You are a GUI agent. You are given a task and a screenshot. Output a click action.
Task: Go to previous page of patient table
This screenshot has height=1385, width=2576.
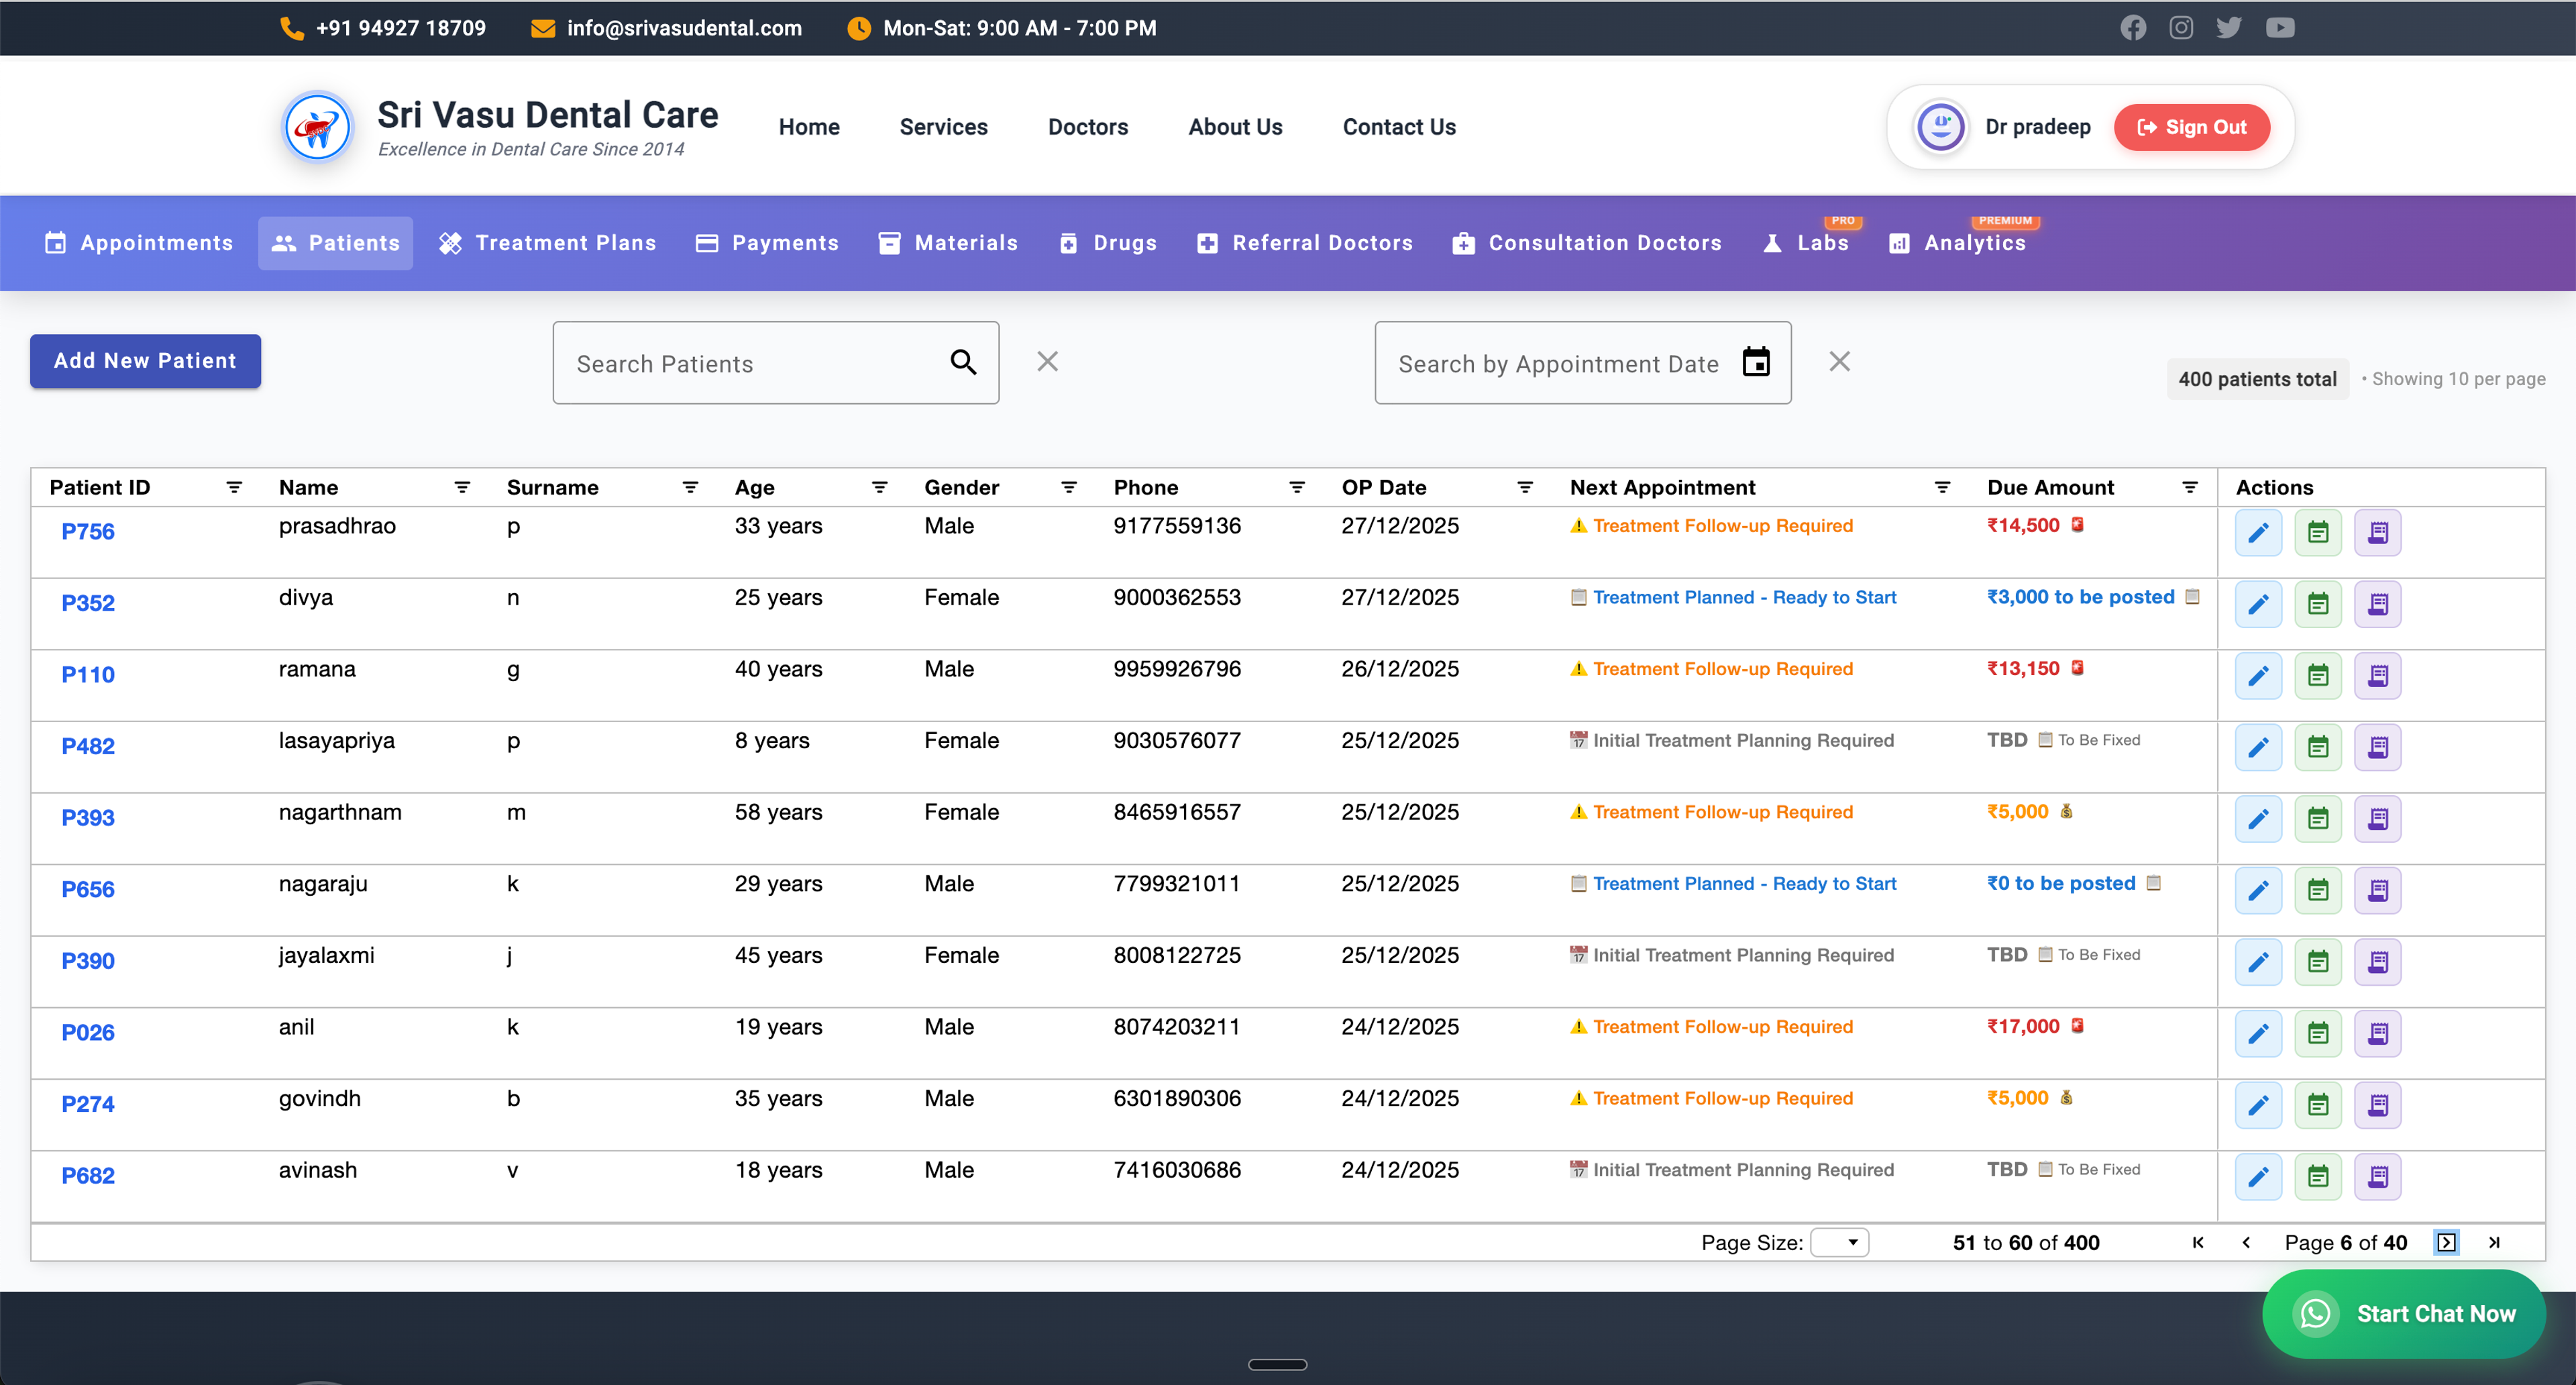coord(2246,1242)
